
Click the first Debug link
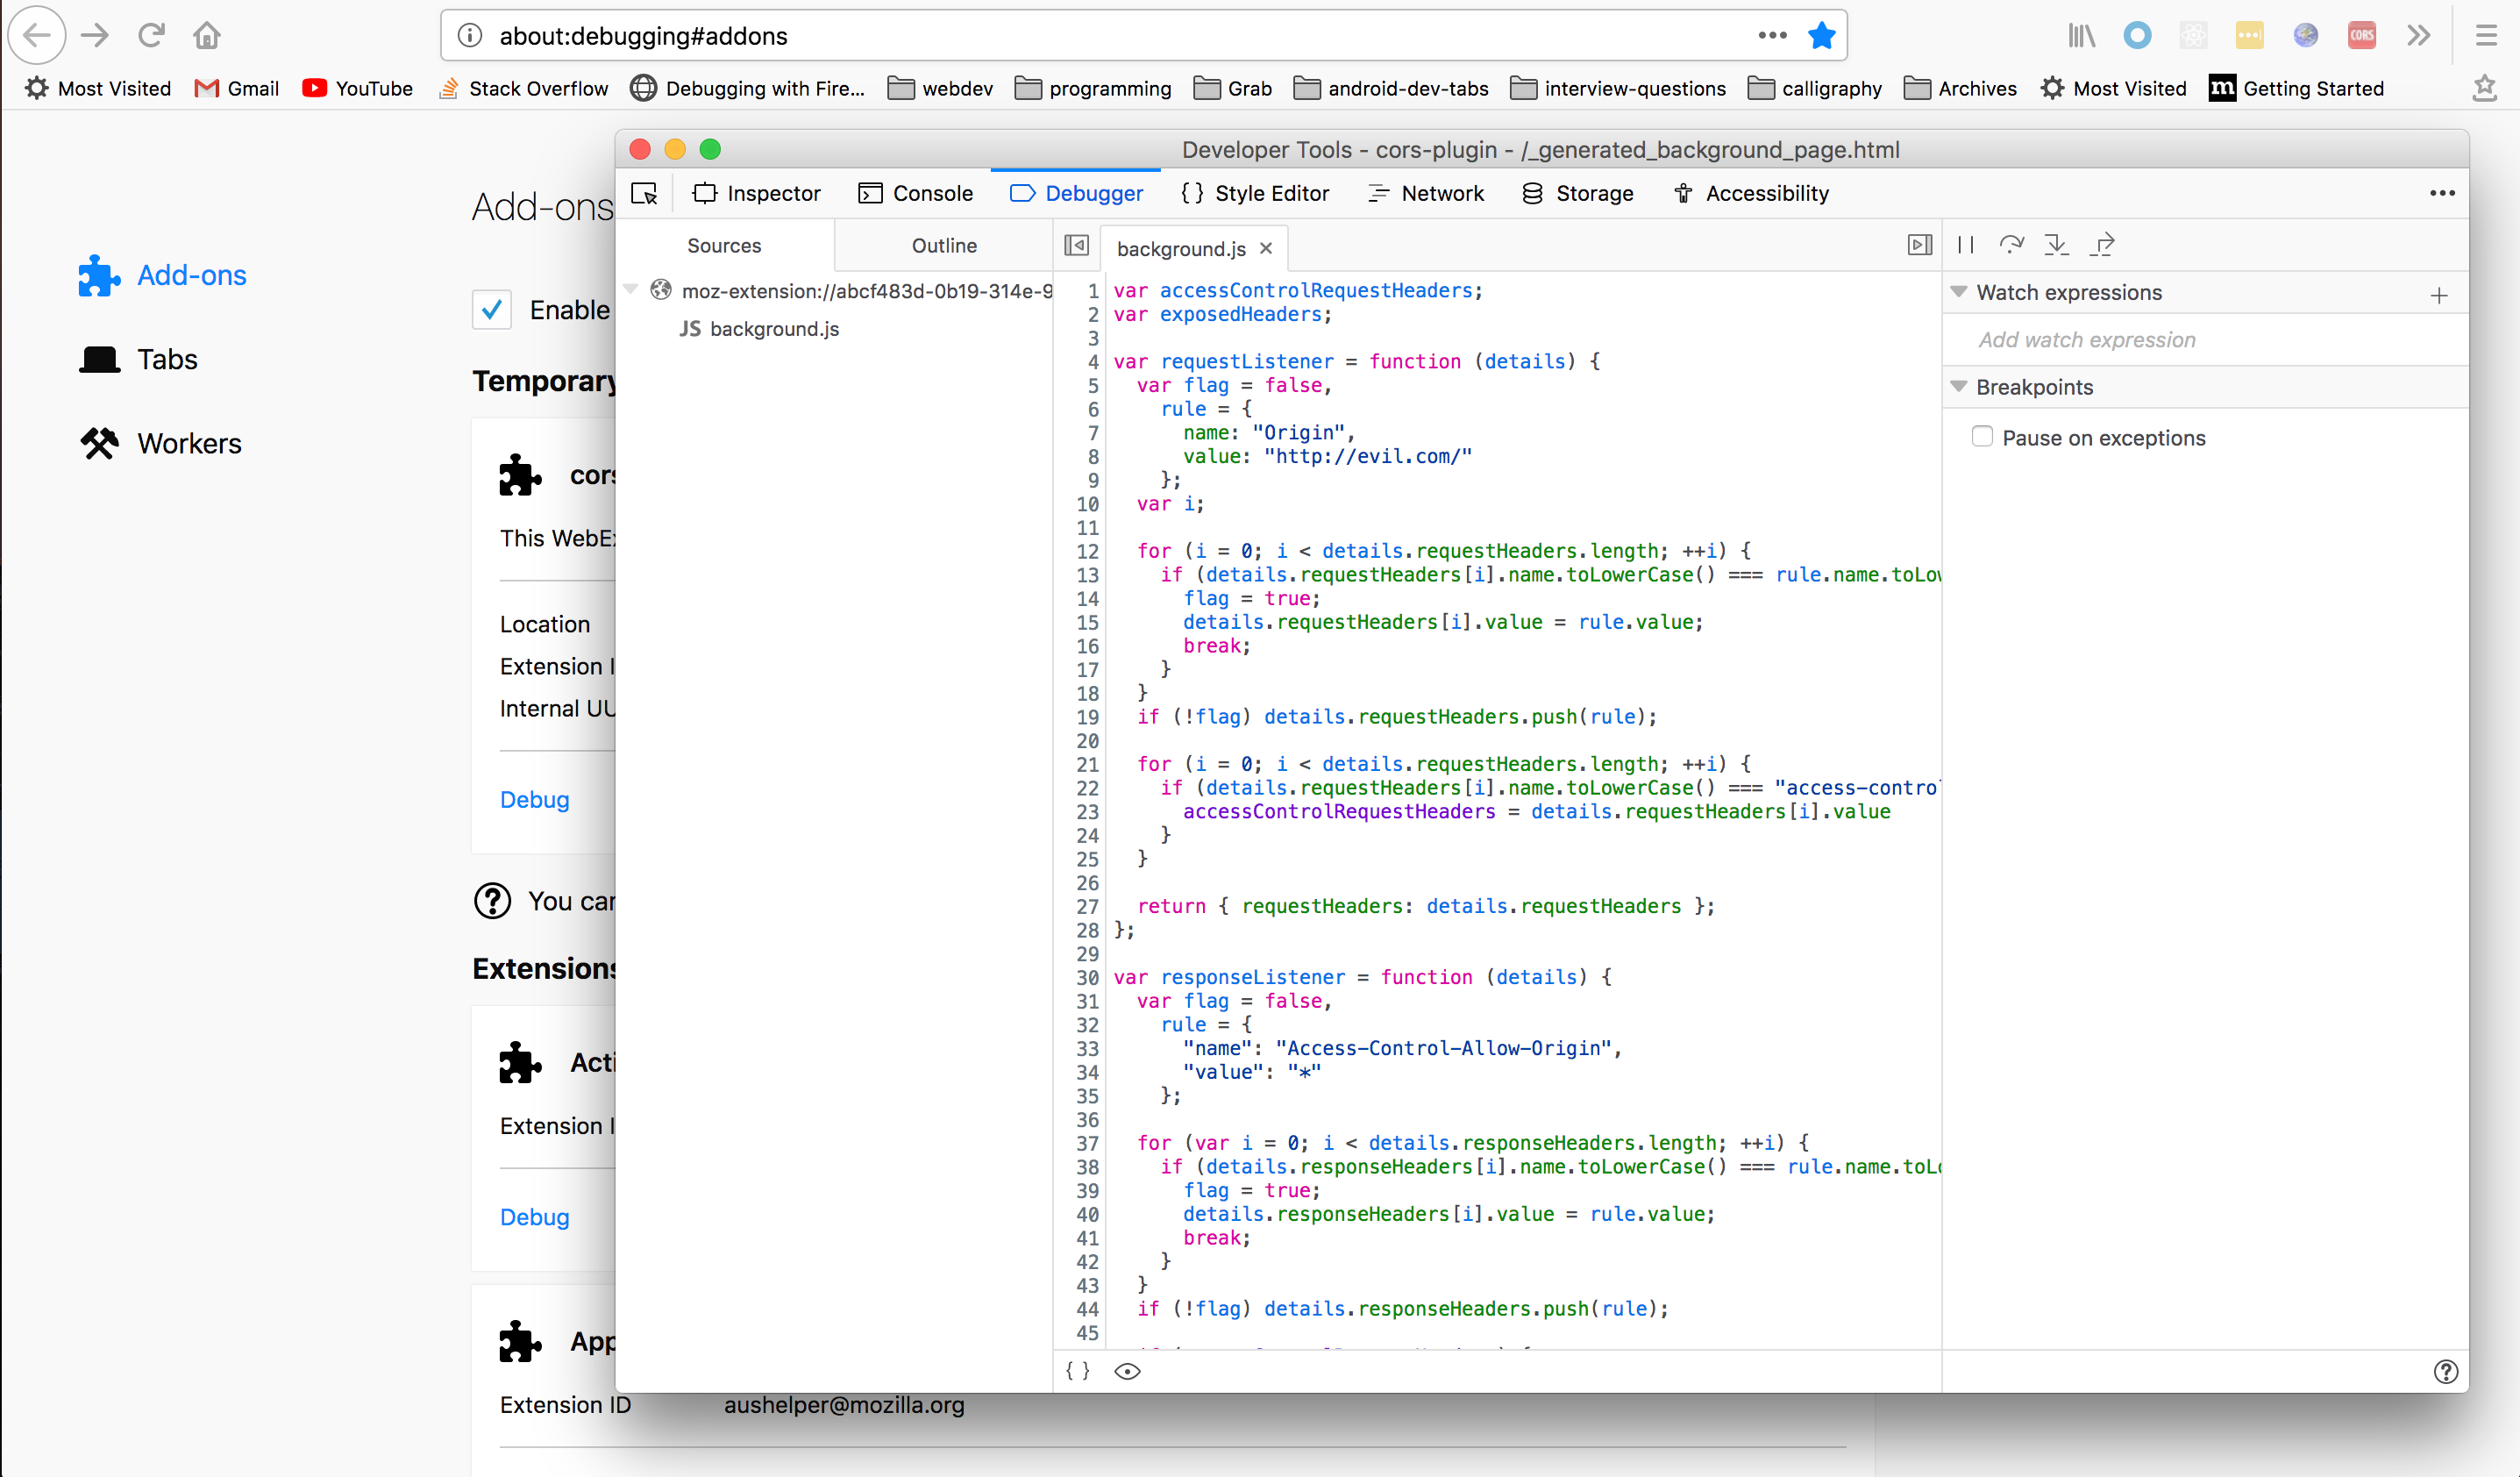click(534, 800)
